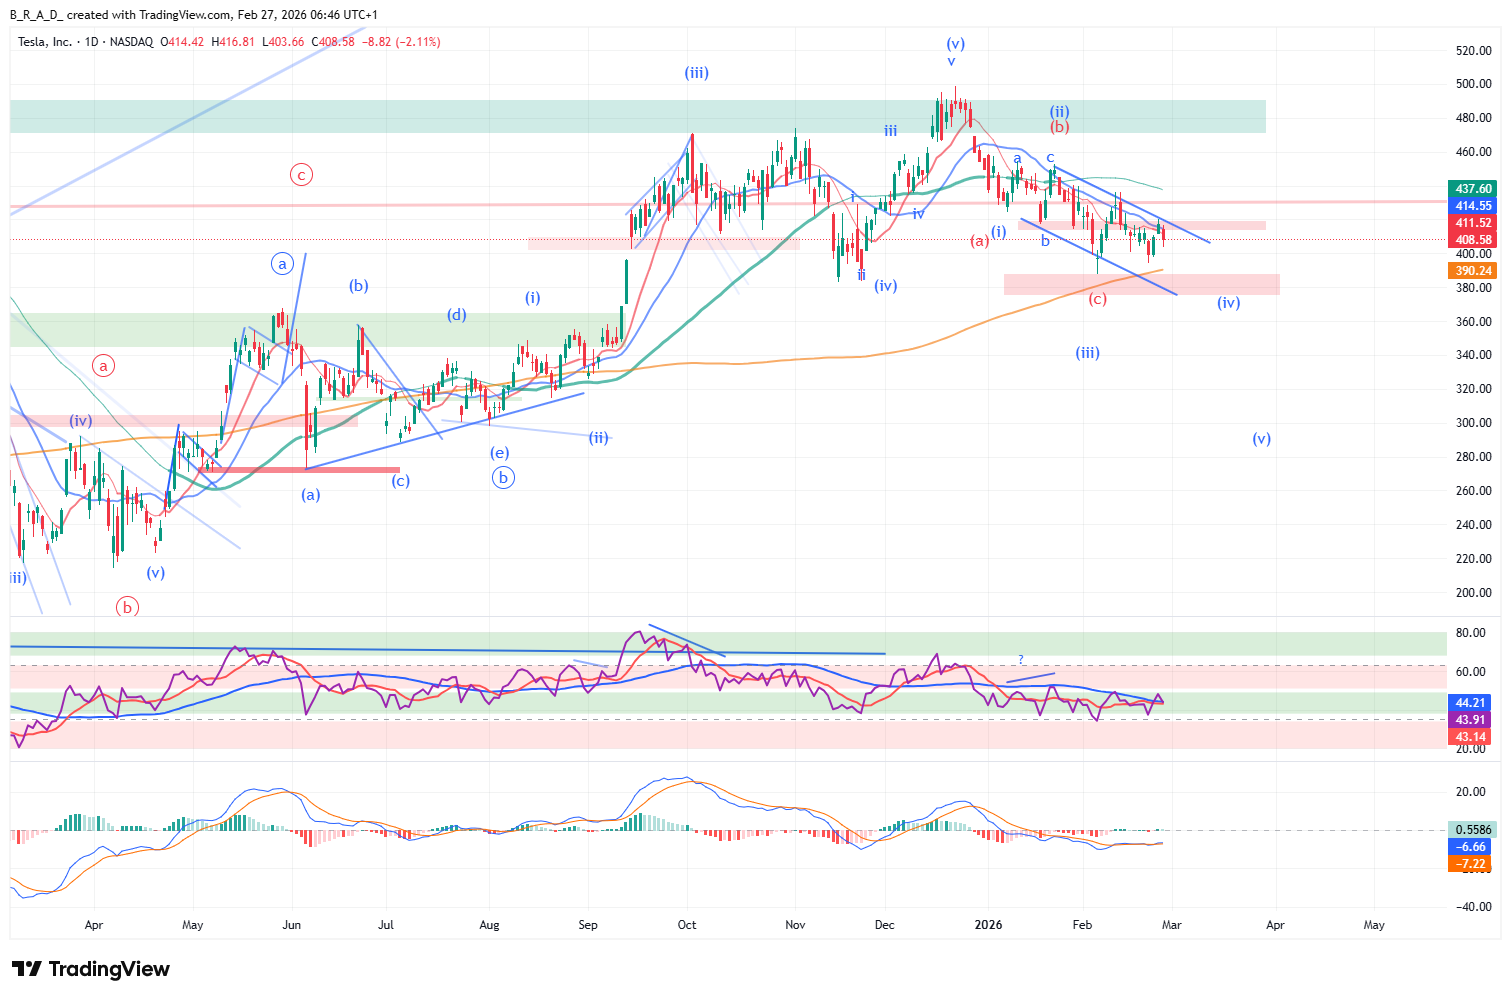Image resolution: width=1511 pixels, height=999 pixels.
Task: Click the Sep label on time axis
Action: 588,925
